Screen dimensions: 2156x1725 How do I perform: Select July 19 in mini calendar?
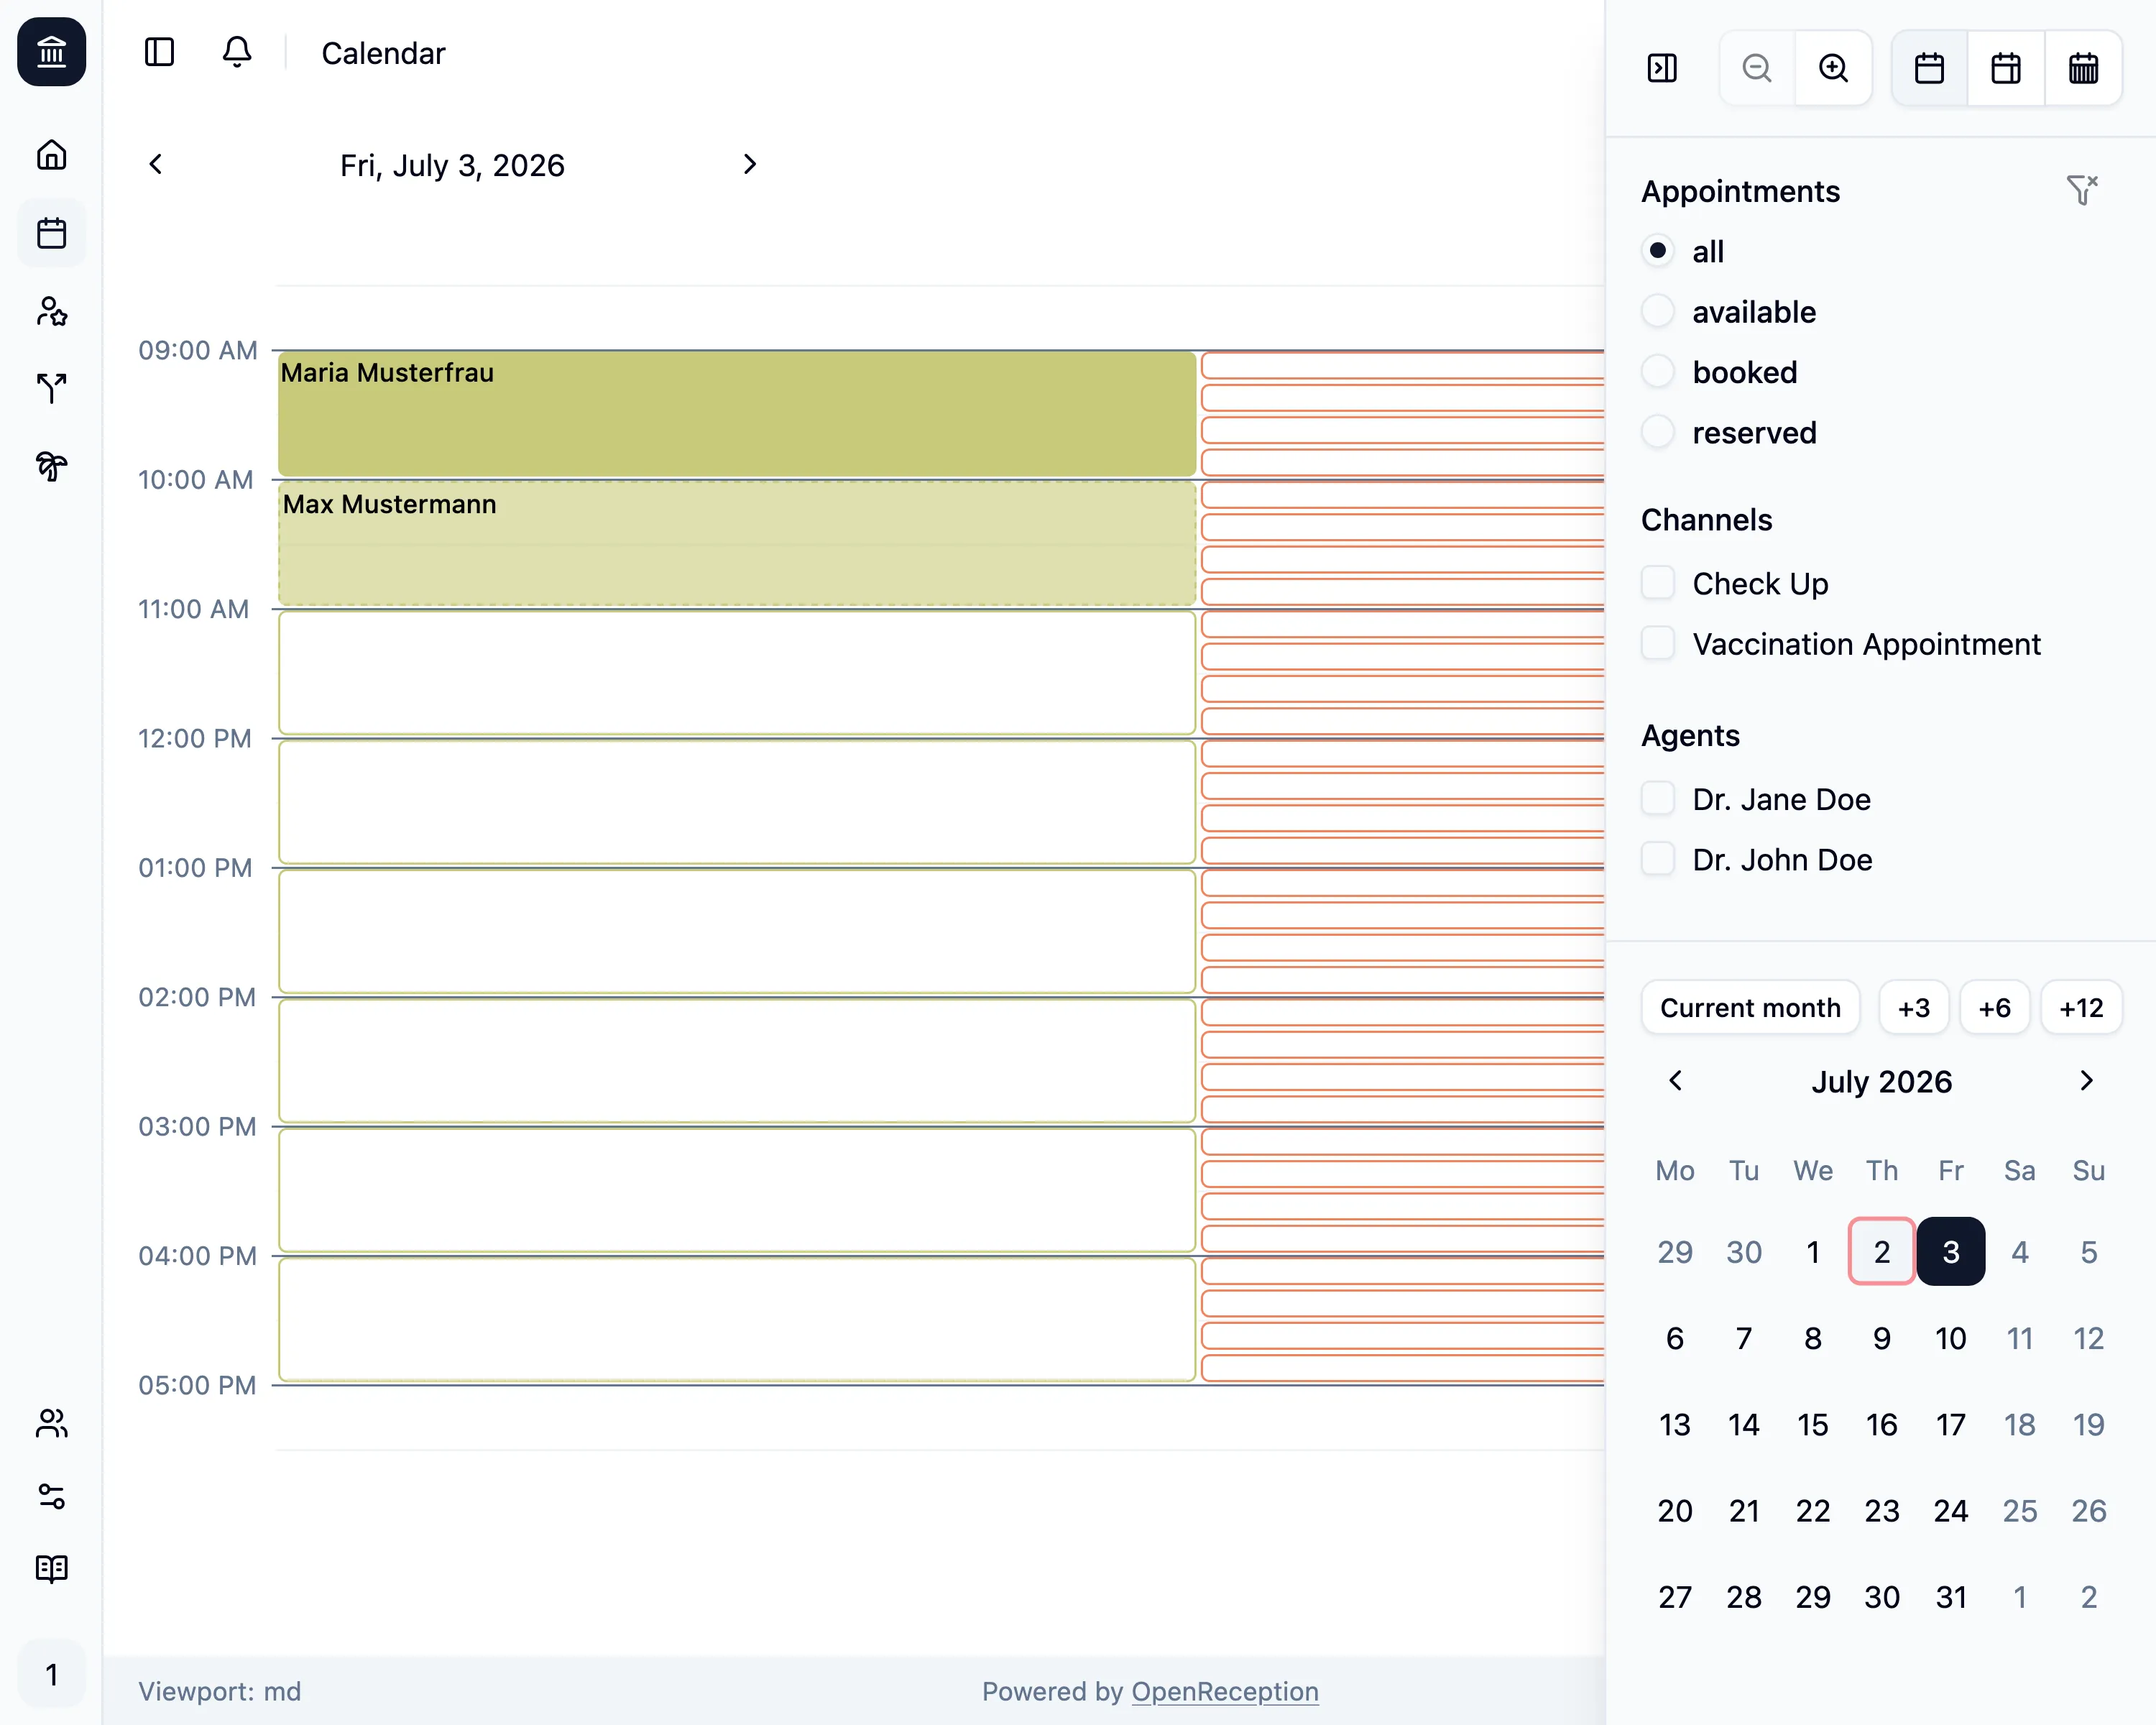(2088, 1424)
